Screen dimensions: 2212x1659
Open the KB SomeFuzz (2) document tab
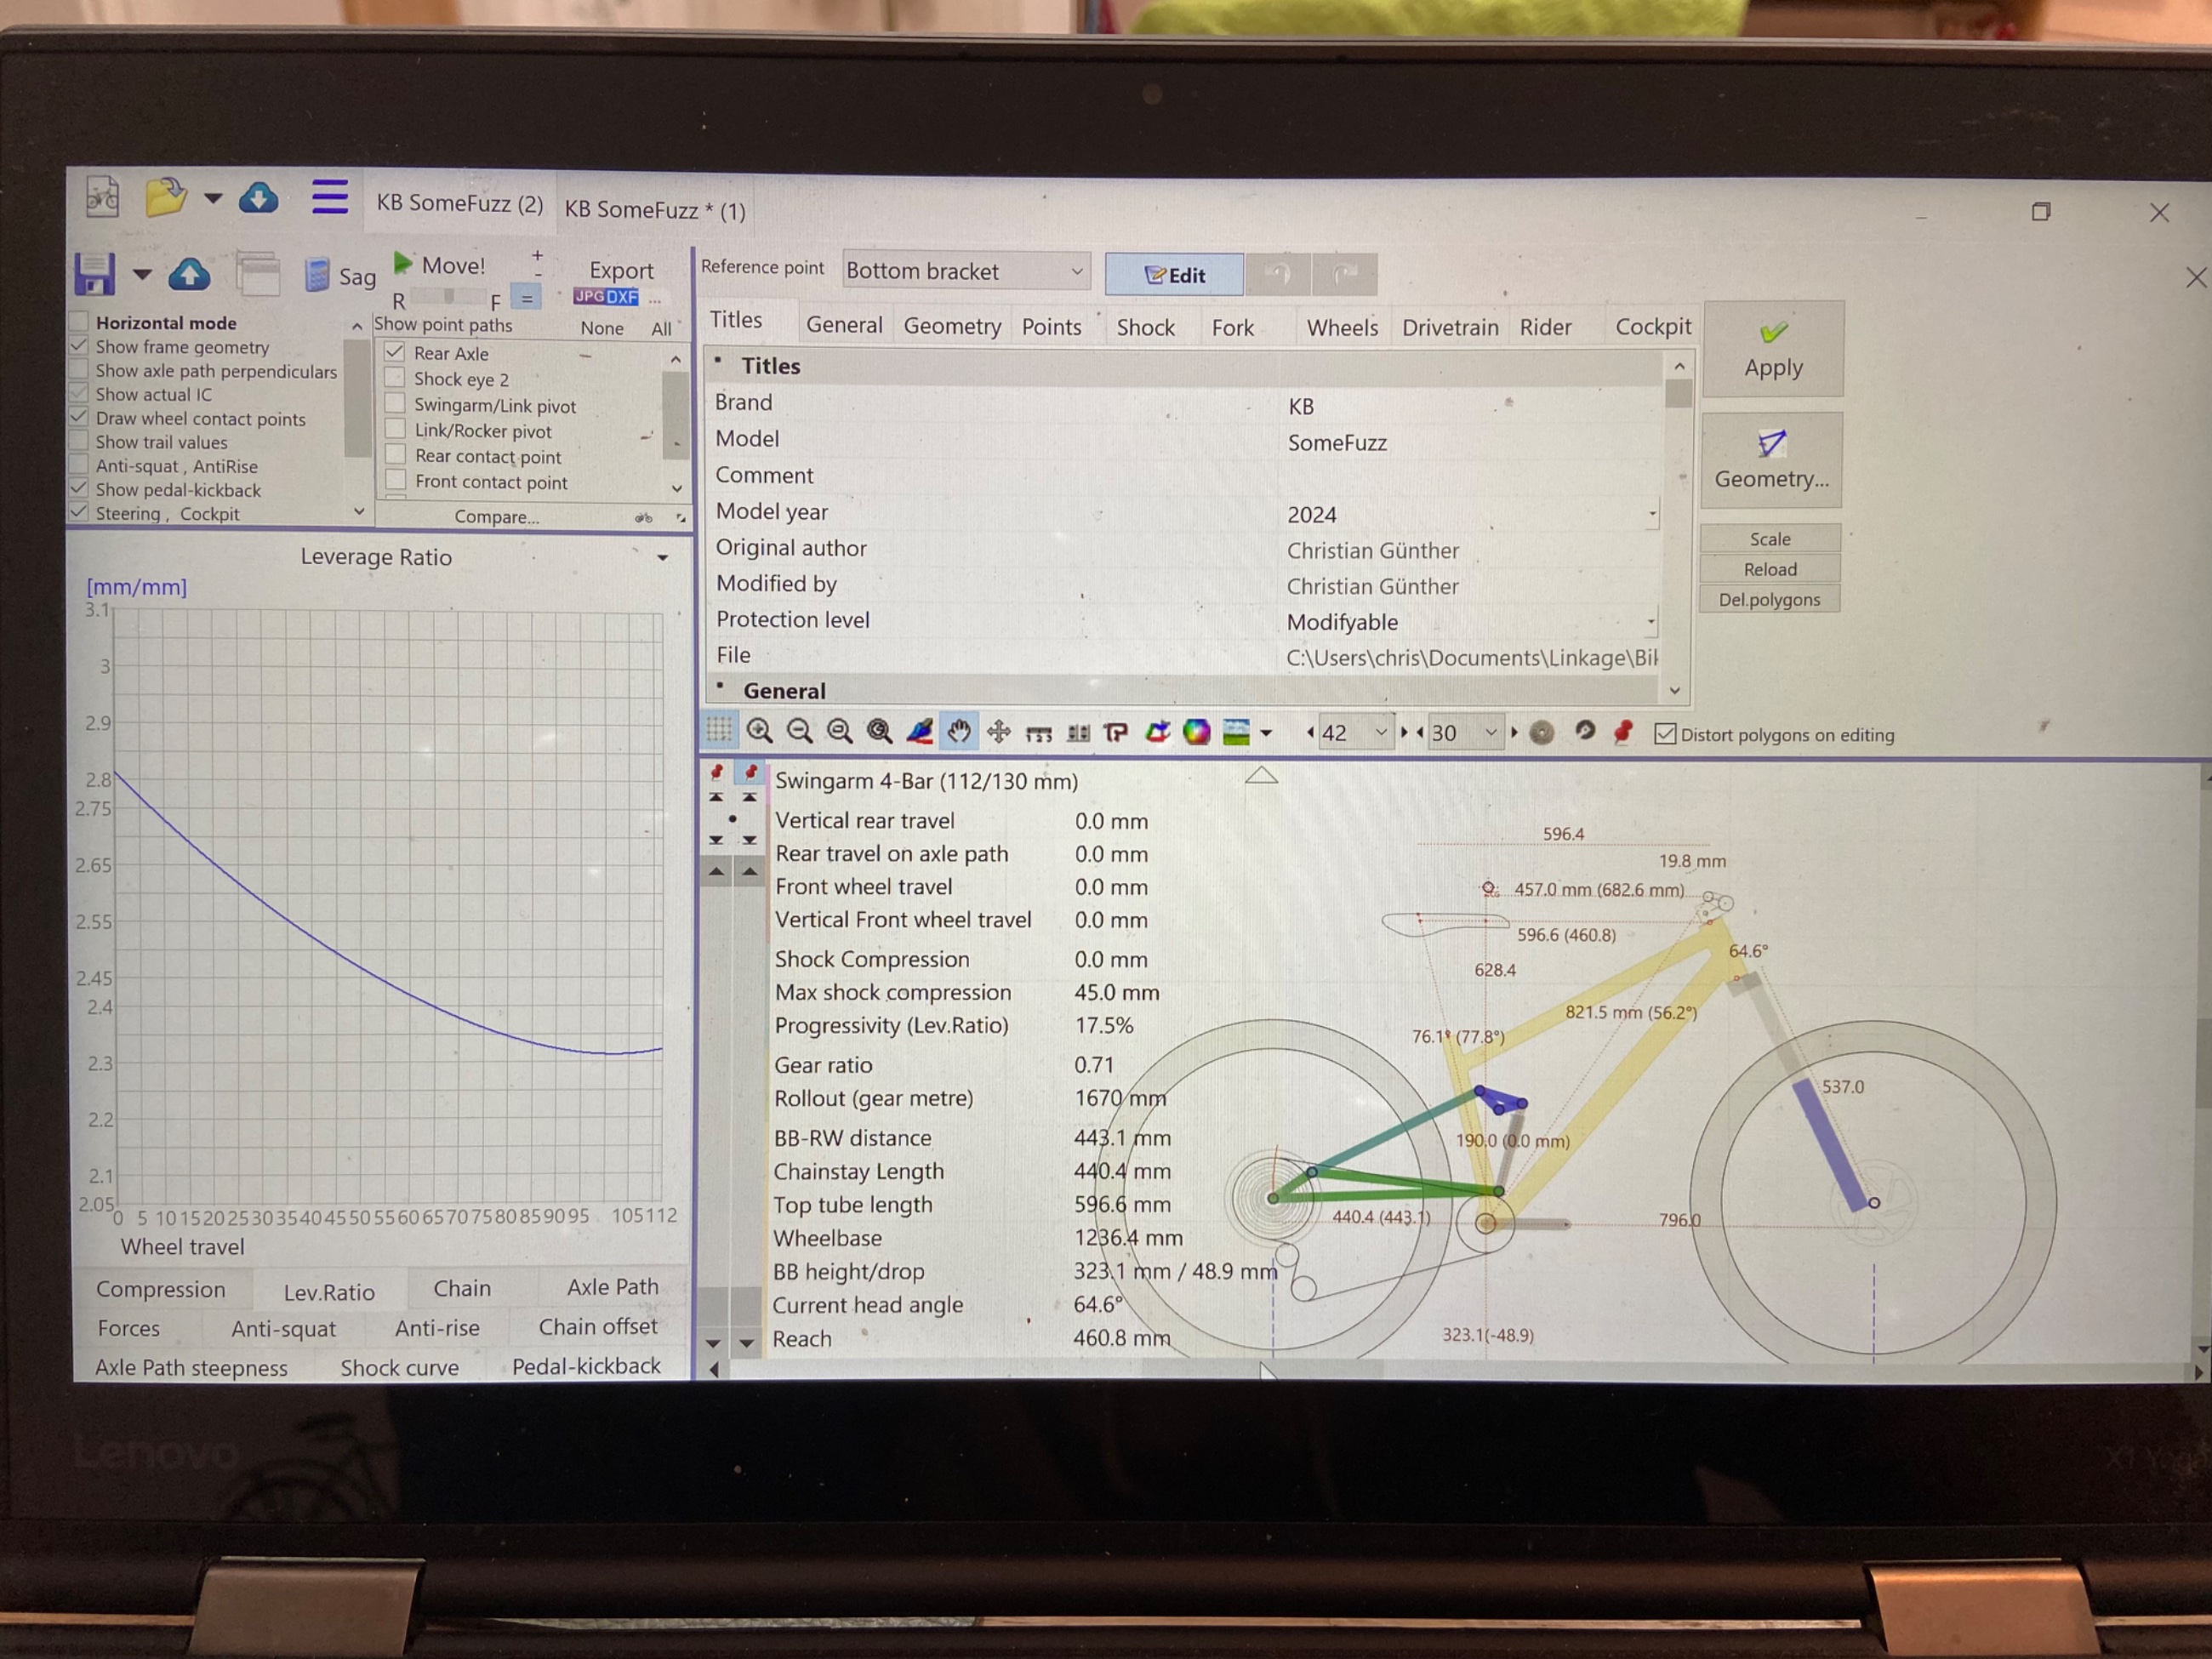tap(459, 203)
